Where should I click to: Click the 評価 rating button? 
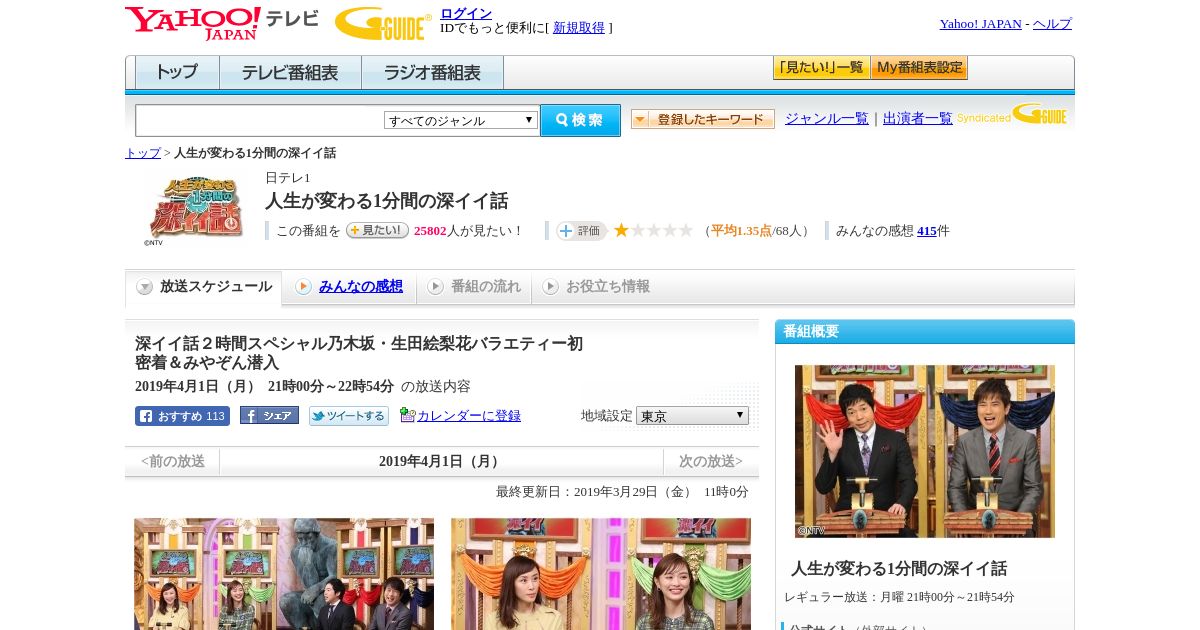[581, 231]
